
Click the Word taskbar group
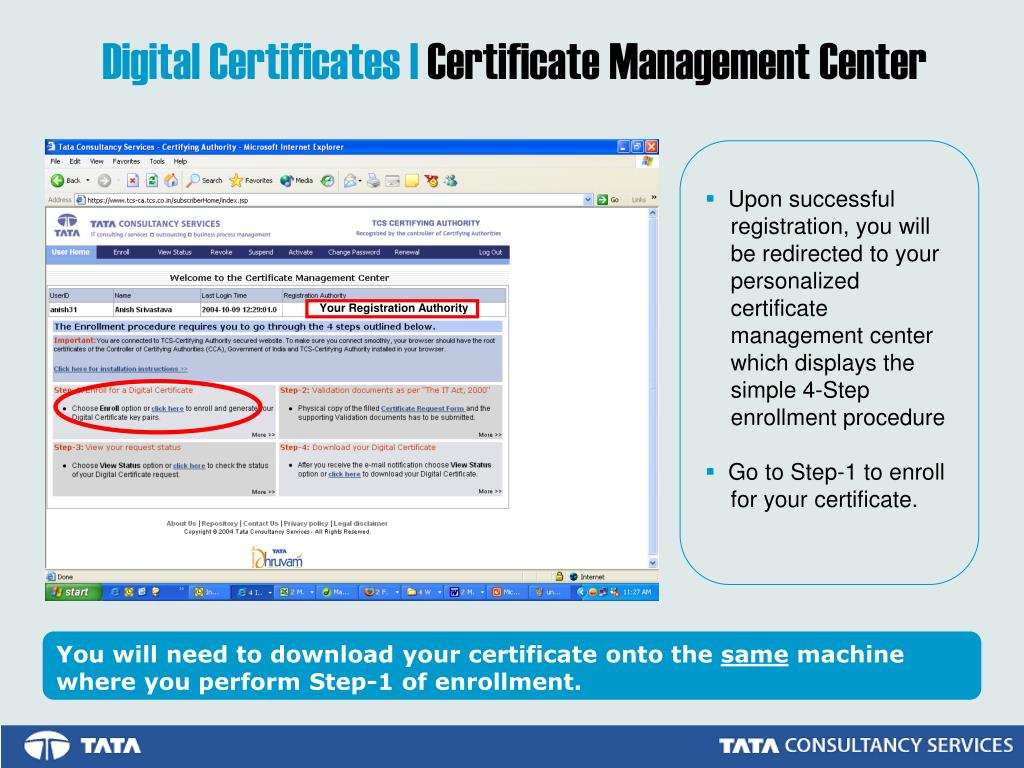point(466,592)
